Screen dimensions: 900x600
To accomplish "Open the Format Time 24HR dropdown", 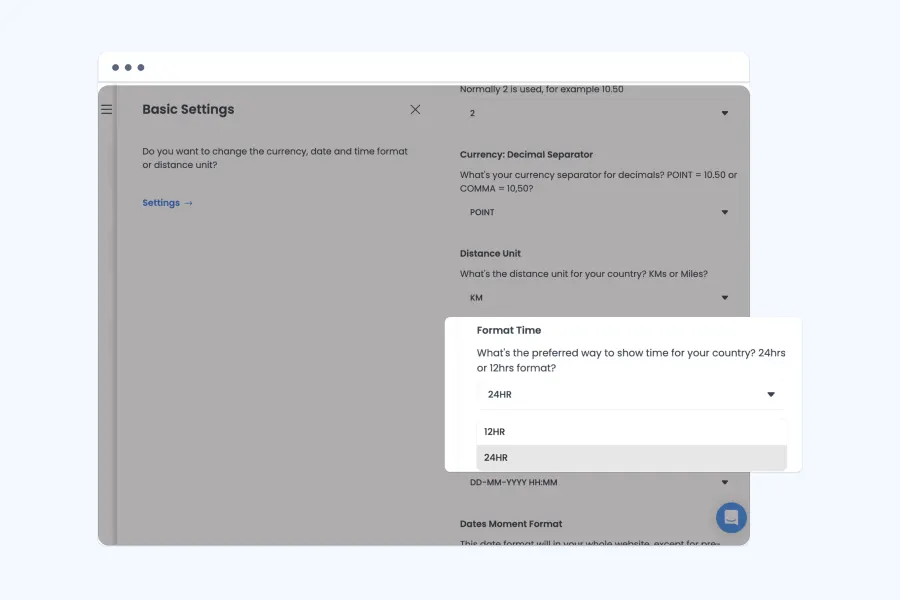I will (x=631, y=394).
